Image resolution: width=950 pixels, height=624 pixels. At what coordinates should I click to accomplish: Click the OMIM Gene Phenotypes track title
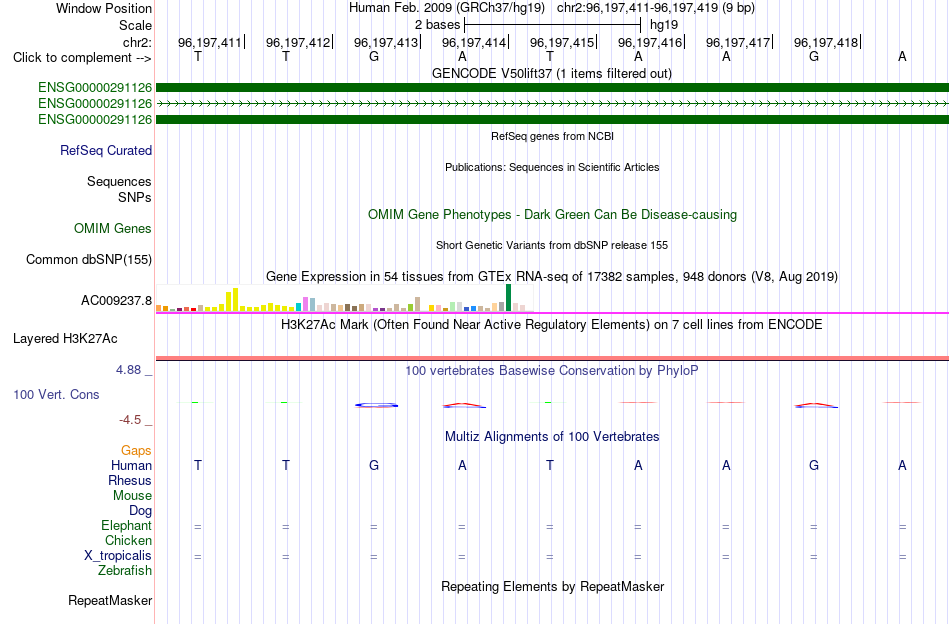(553, 214)
